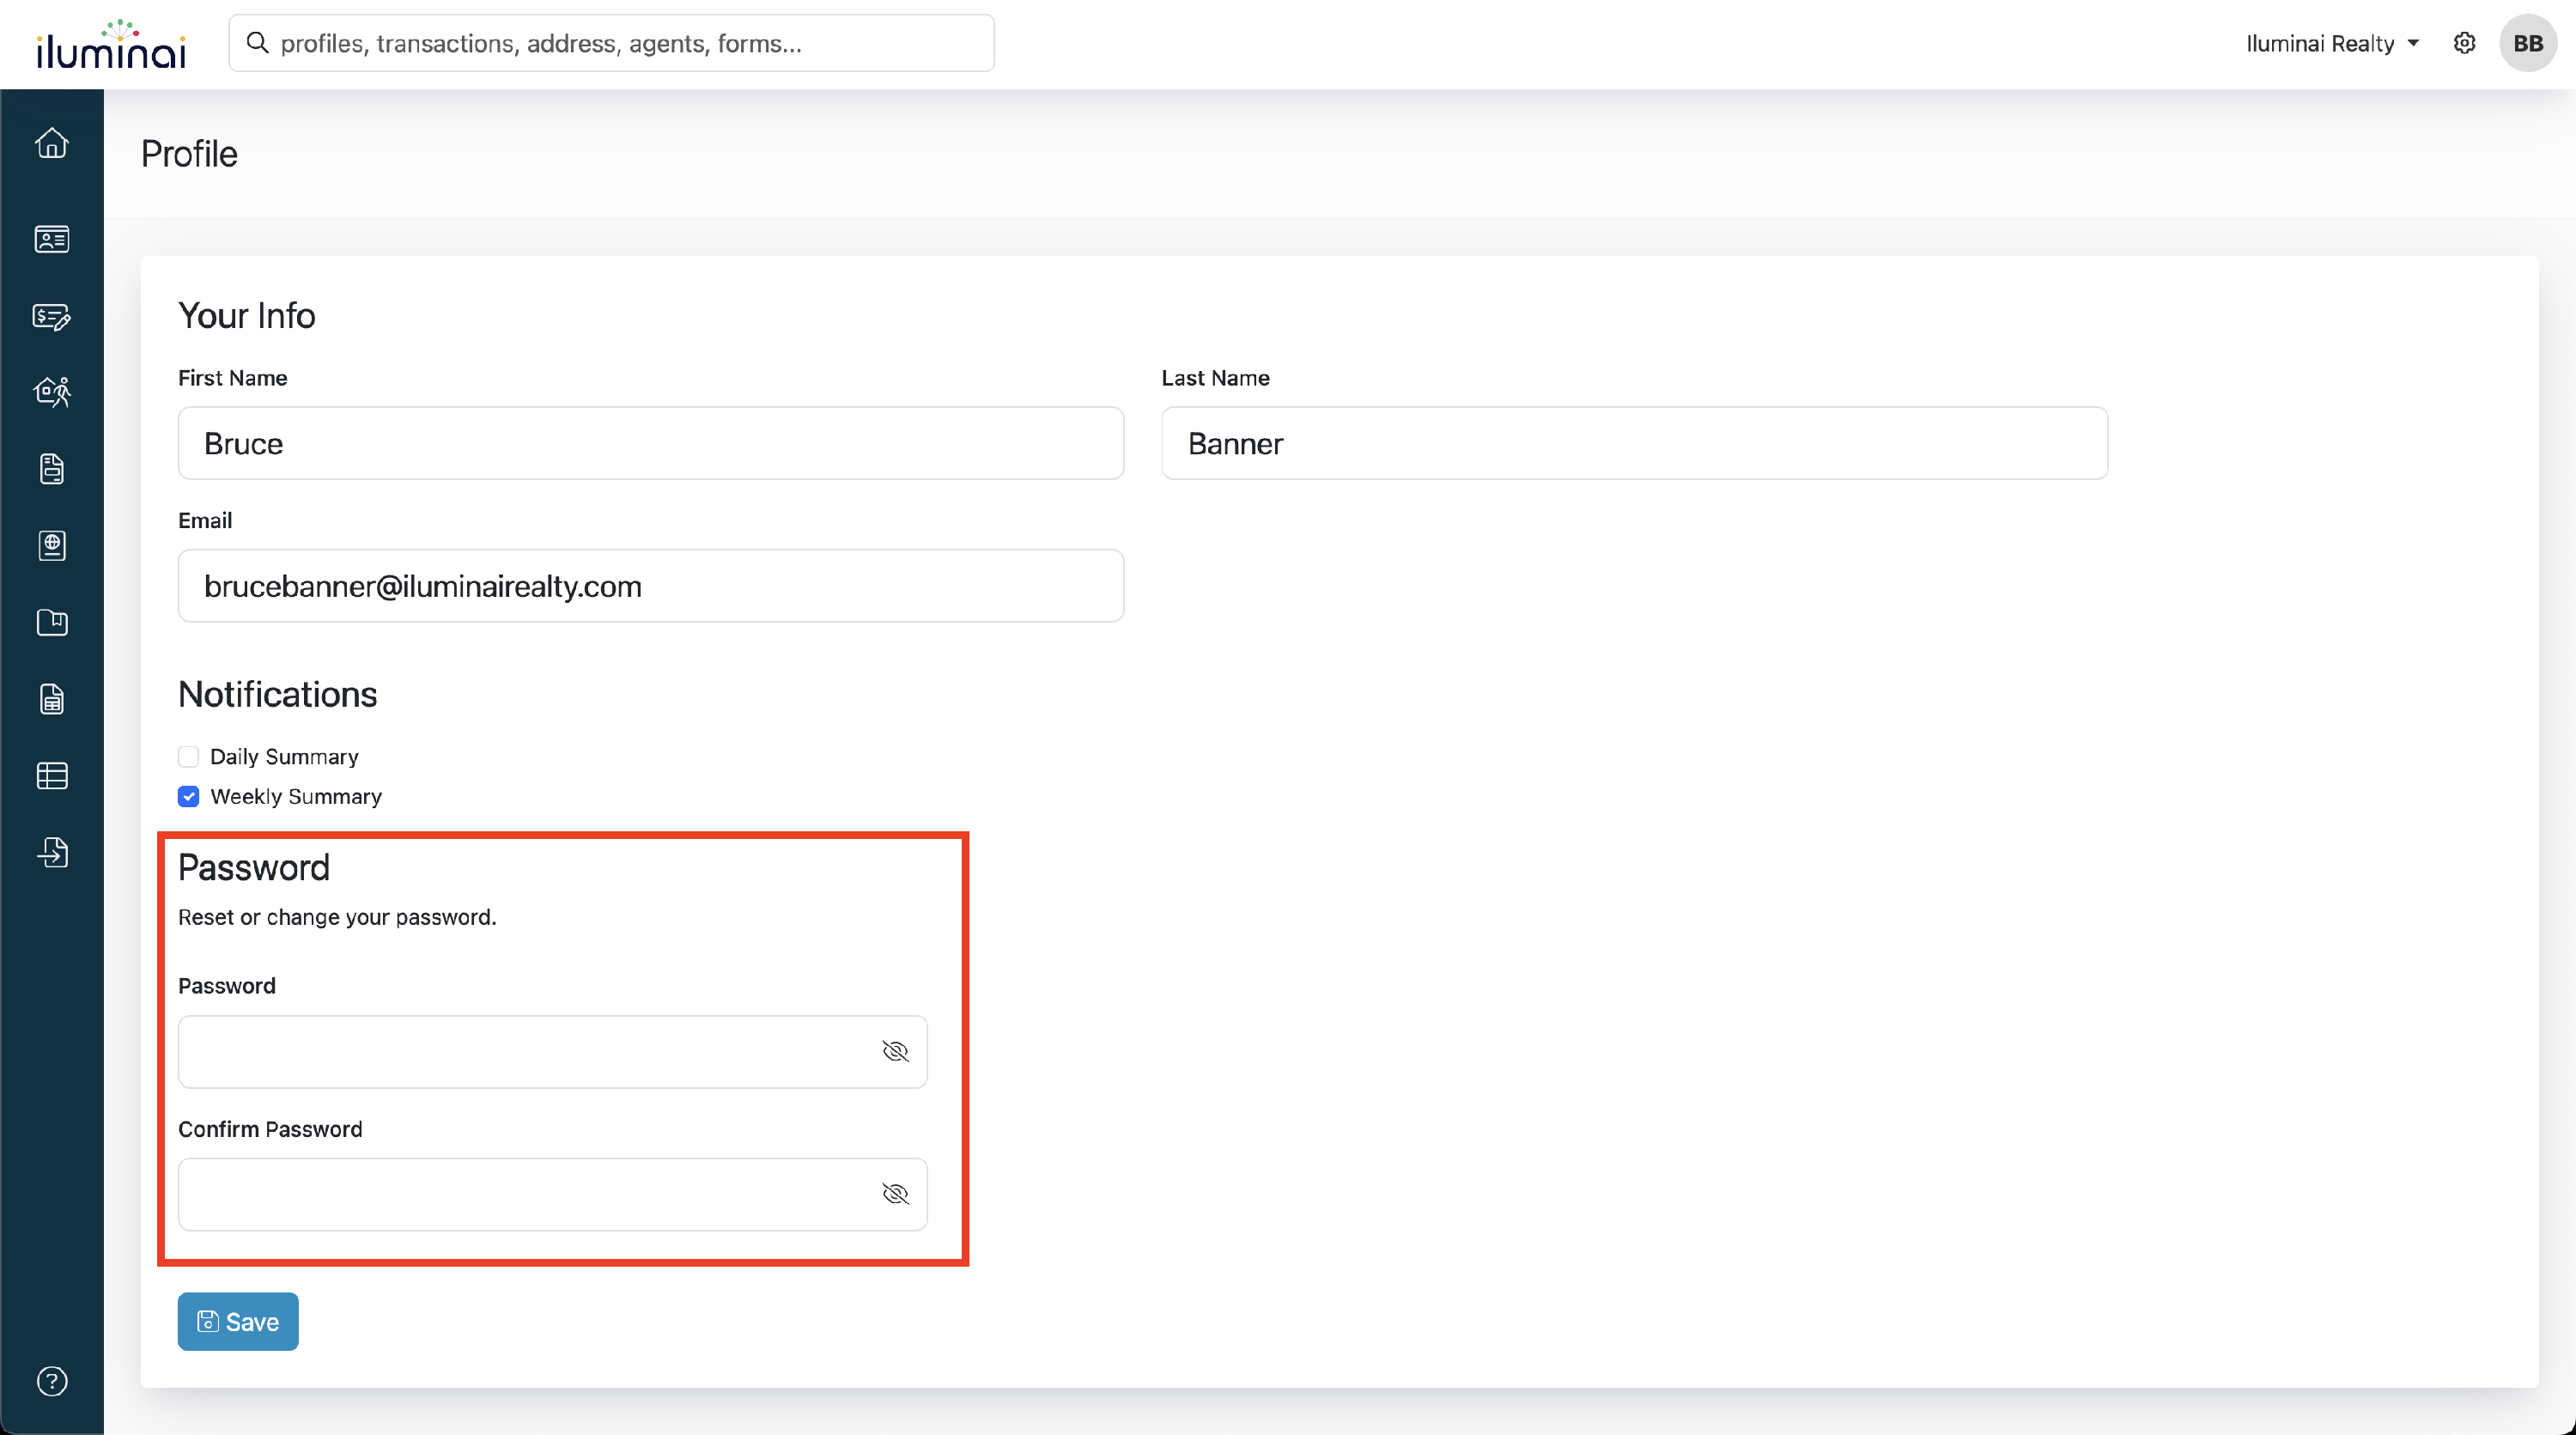Click the 'Notifications' section heading
Image resolution: width=2576 pixels, height=1435 pixels.
click(278, 694)
